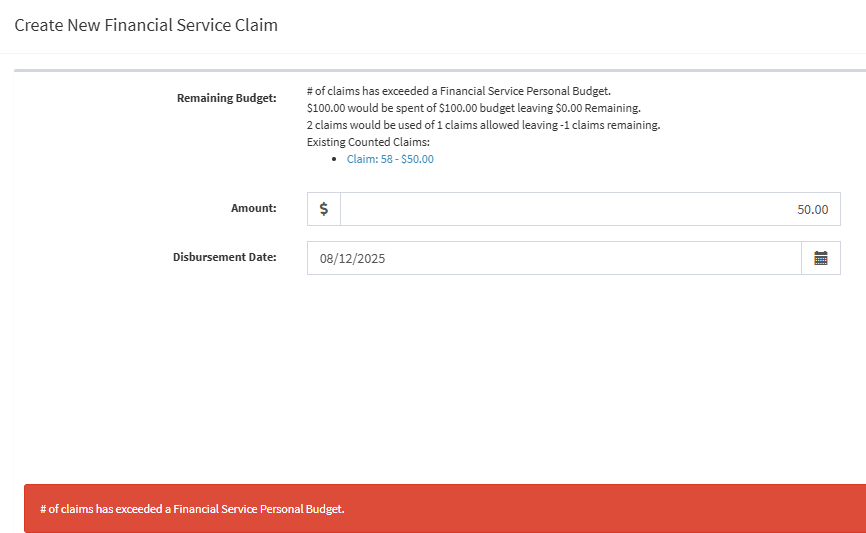The width and height of the screenshot is (866, 533).
Task: Click the Remaining Budget label
Action: point(226,98)
